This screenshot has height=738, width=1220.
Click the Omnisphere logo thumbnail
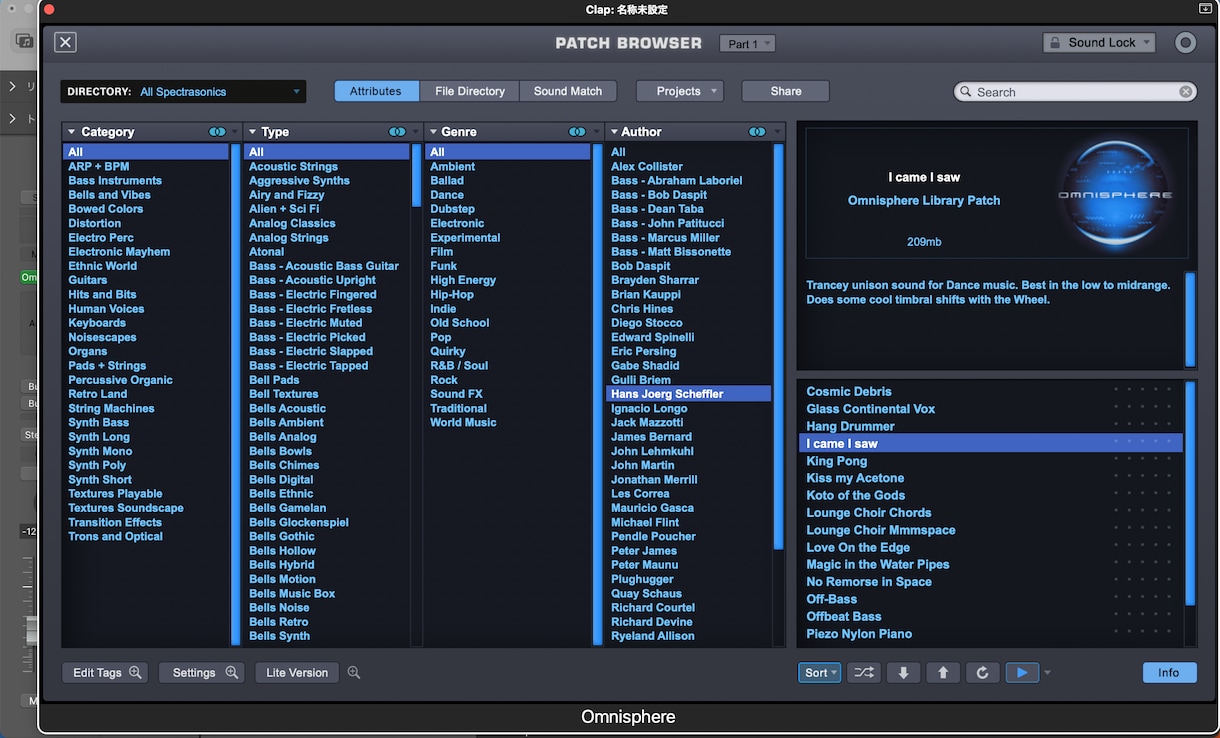click(x=1115, y=194)
